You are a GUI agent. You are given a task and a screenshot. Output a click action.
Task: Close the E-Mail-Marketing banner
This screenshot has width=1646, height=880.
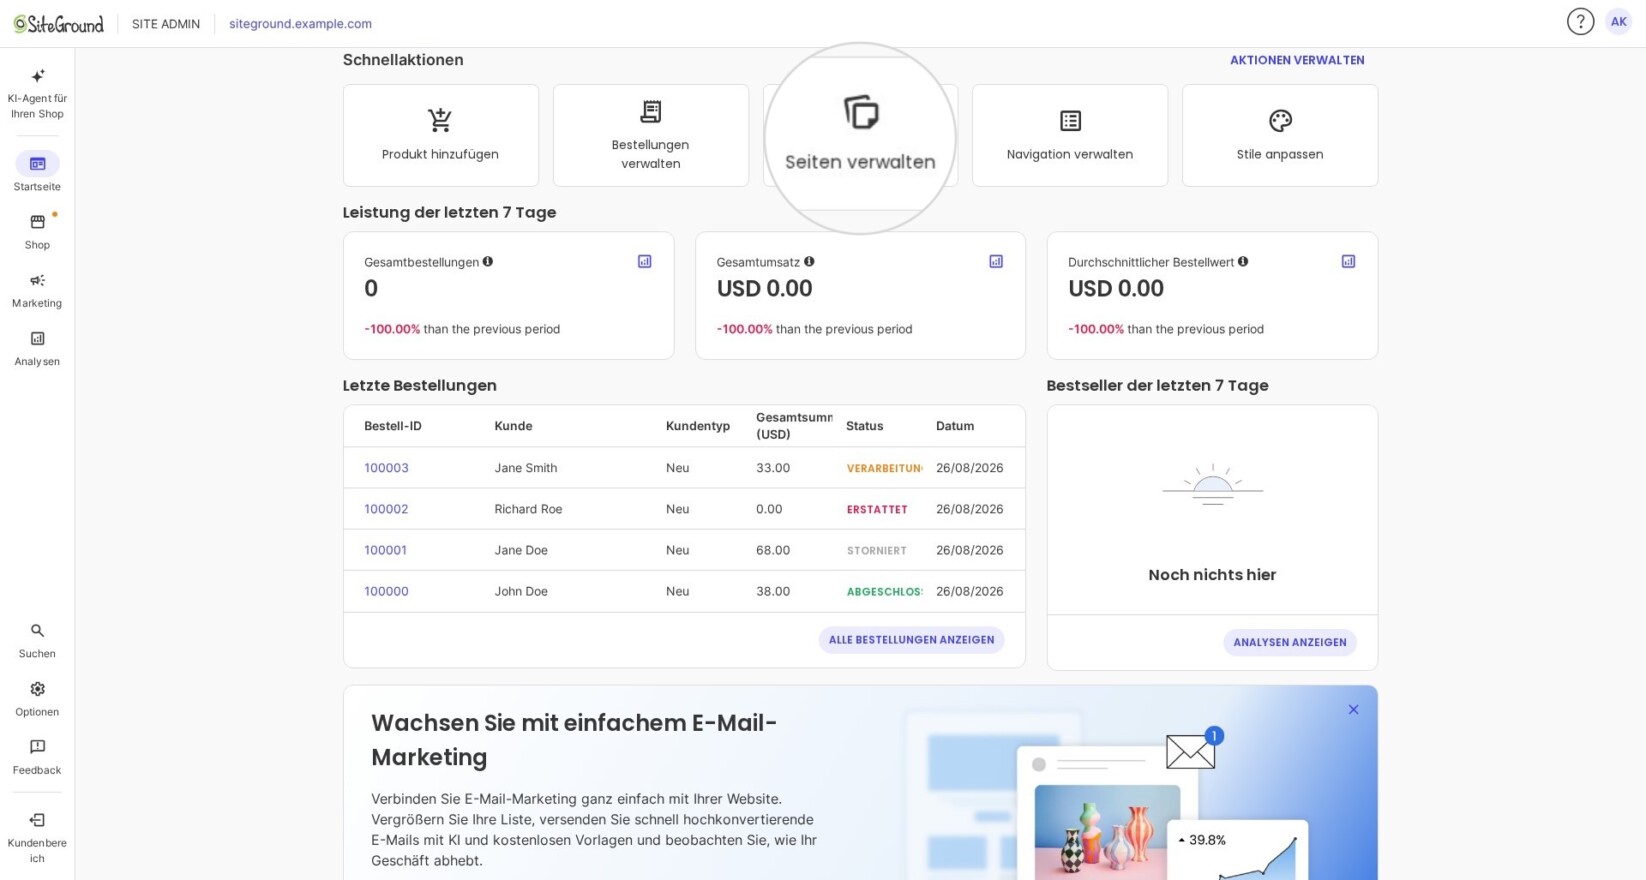point(1353,710)
